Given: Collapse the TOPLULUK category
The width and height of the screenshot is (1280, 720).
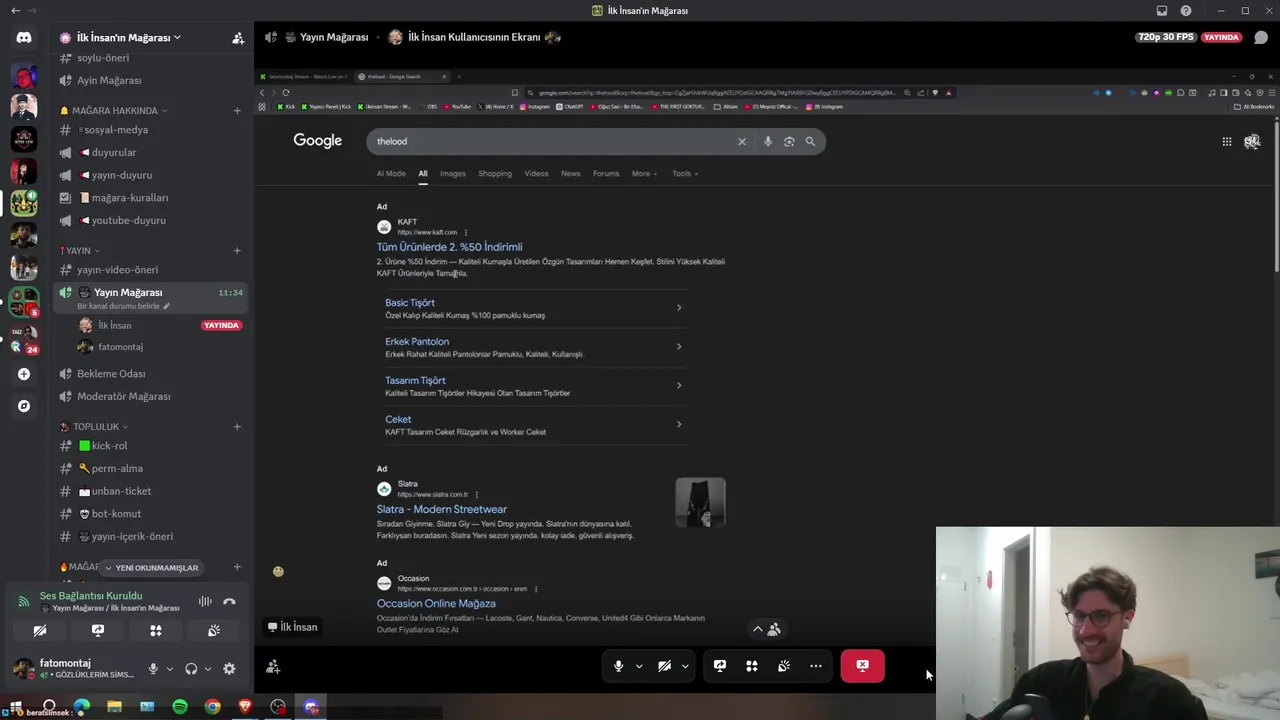Looking at the screenshot, I should pyautogui.click(x=94, y=427).
